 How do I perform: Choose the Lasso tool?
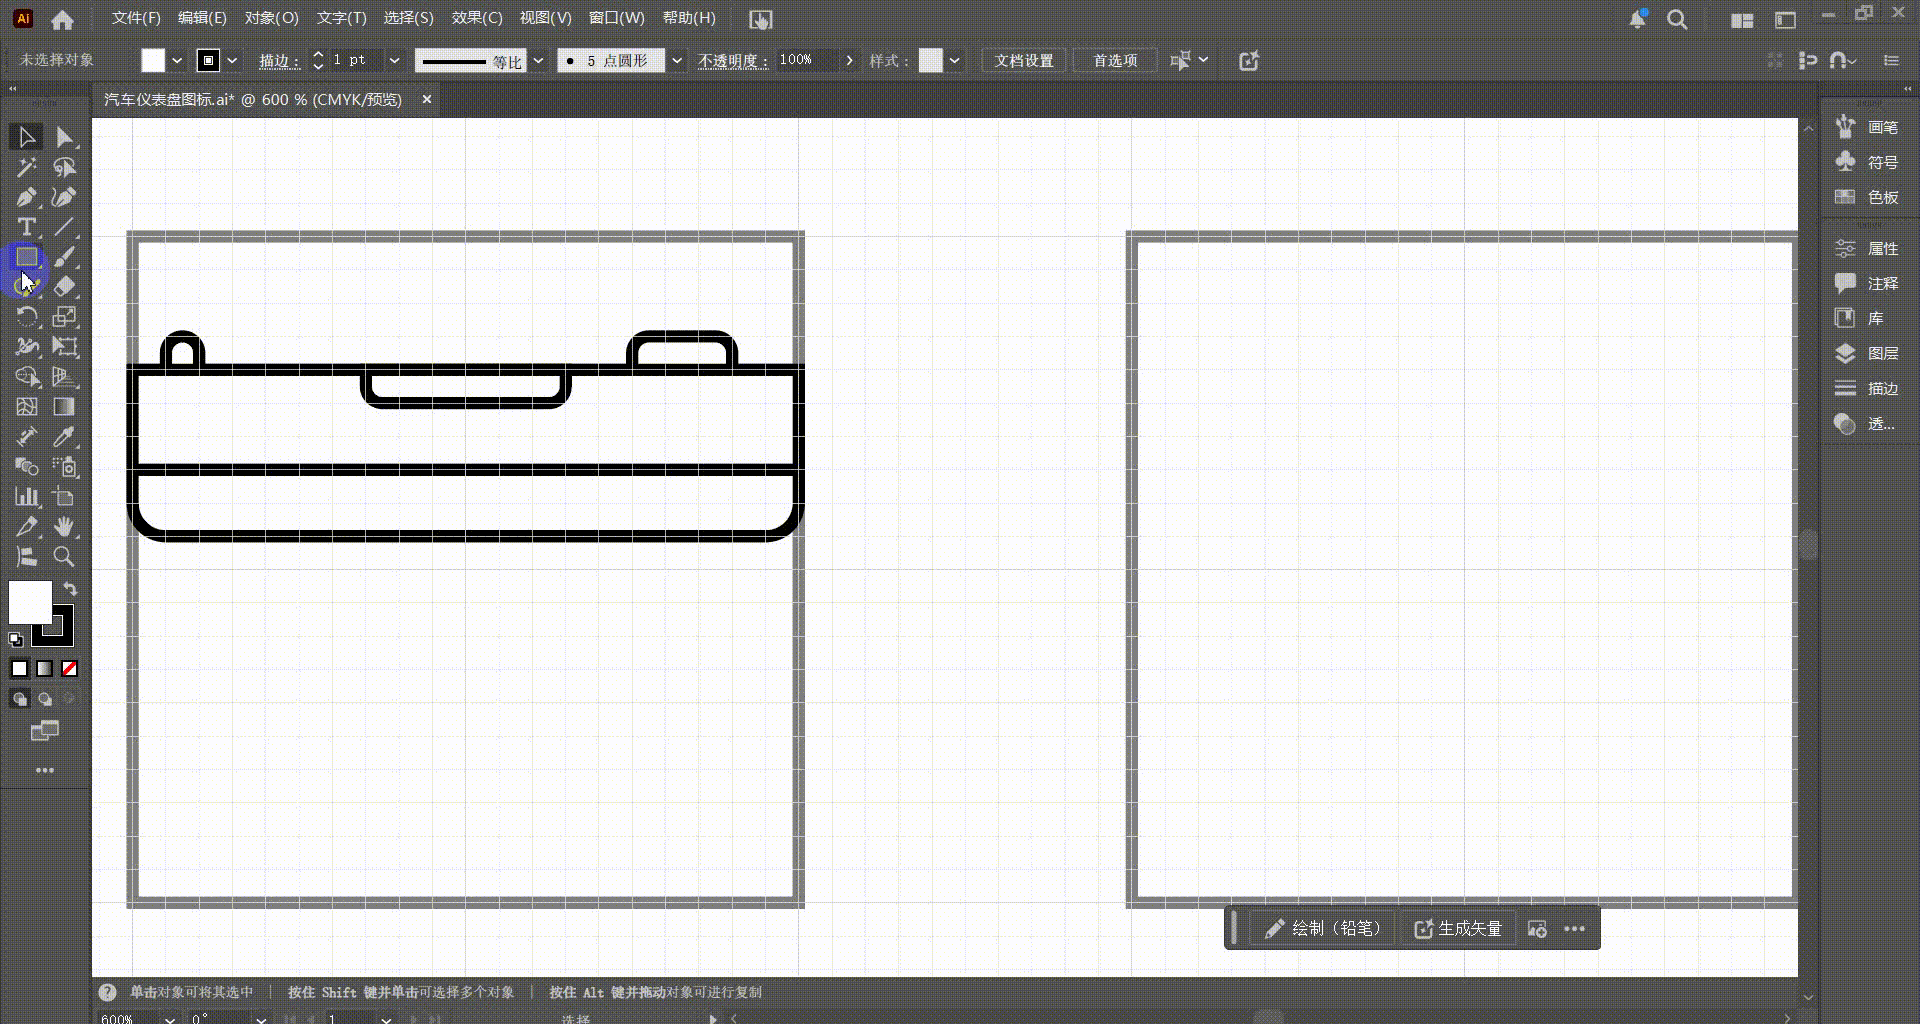pos(64,167)
